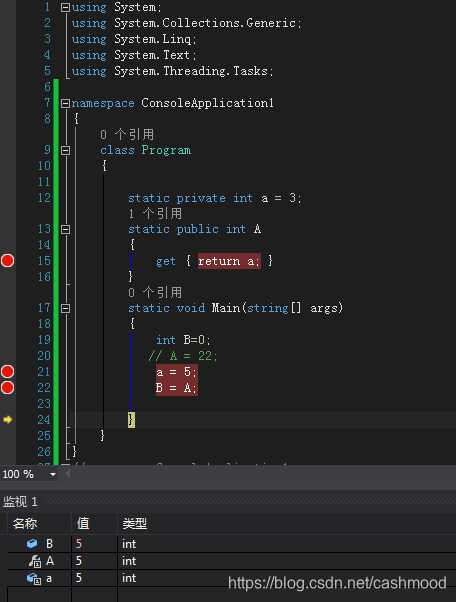The height and width of the screenshot is (602, 456).
Task: Click the int type cell for A
Action: 129,561
